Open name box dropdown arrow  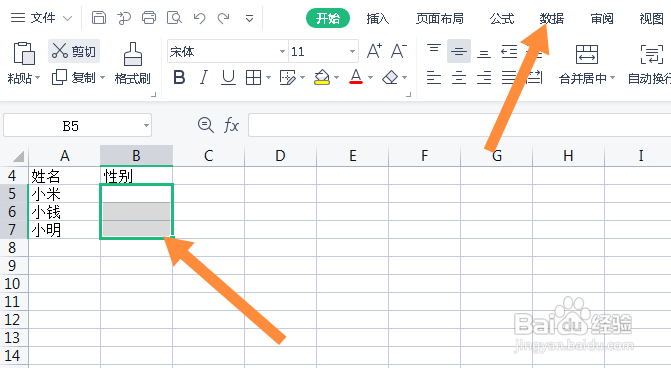pos(146,125)
